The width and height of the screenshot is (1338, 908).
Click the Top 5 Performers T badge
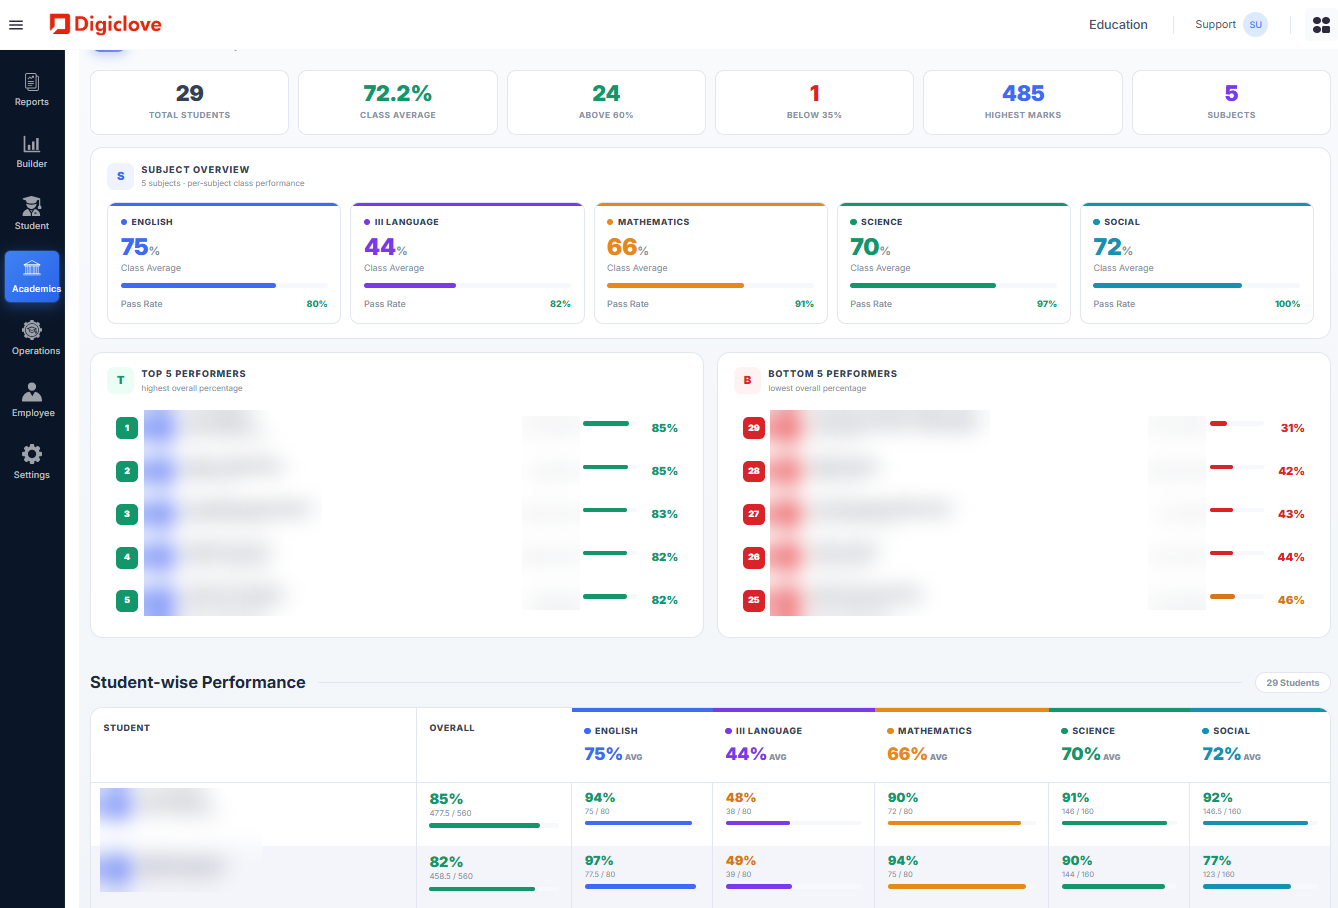pos(121,380)
